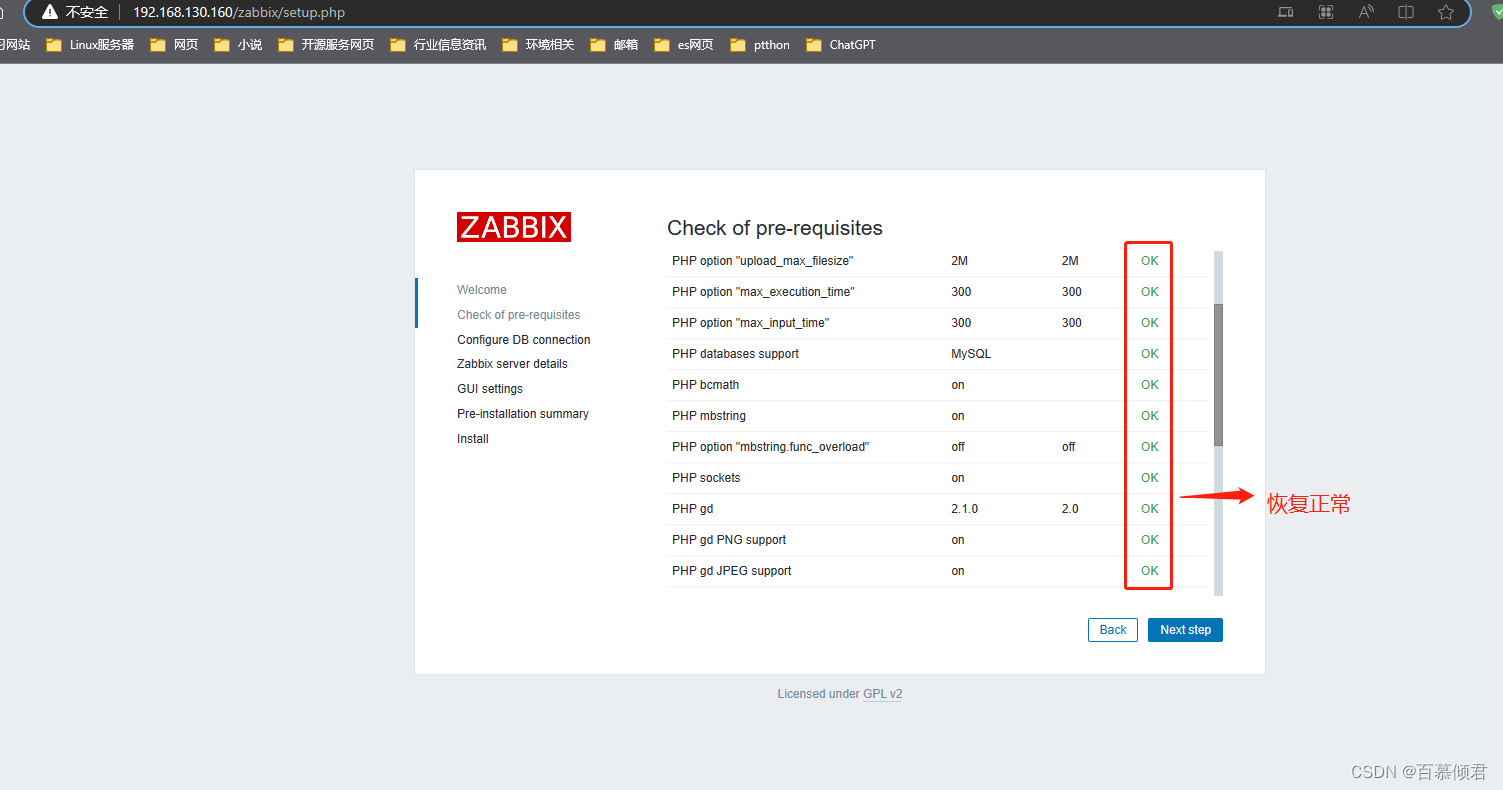Select Pre-installation summary step
This screenshot has height=790, width=1503.
coord(523,414)
